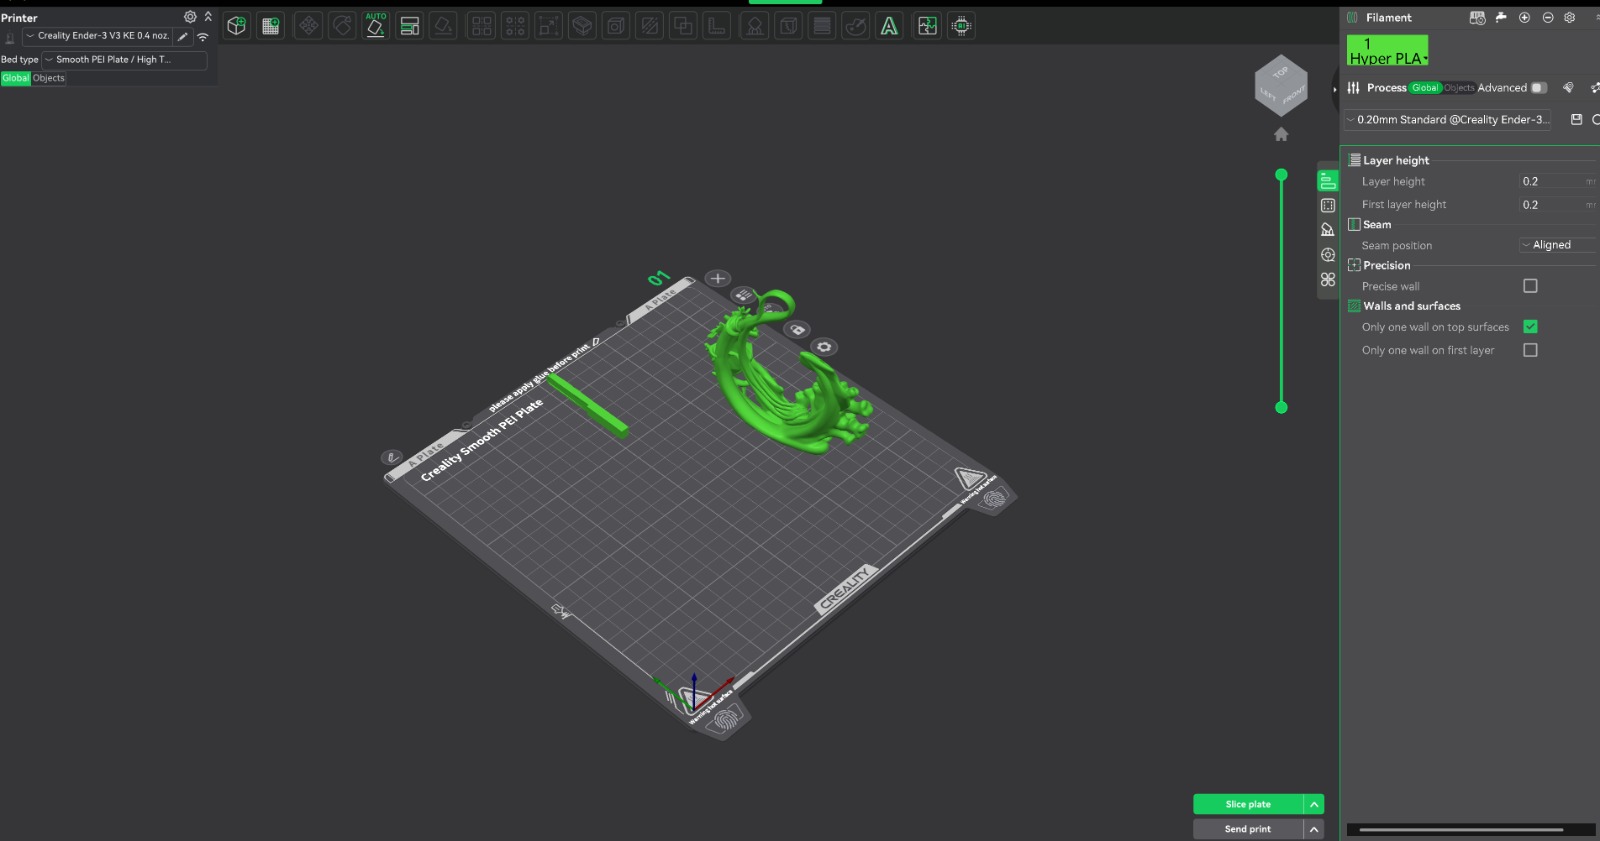The image size is (1600, 841).
Task: Select the Auto orient tool
Action: tap(375, 26)
